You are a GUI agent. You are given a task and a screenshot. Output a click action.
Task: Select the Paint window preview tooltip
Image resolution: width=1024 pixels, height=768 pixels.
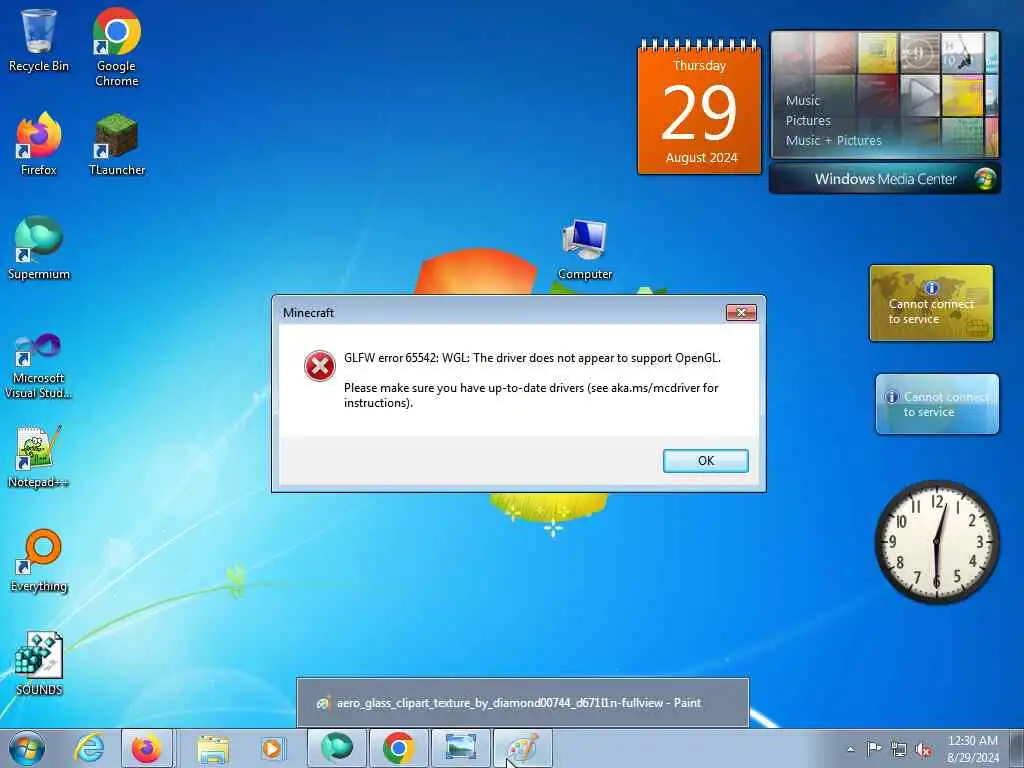coord(522,703)
